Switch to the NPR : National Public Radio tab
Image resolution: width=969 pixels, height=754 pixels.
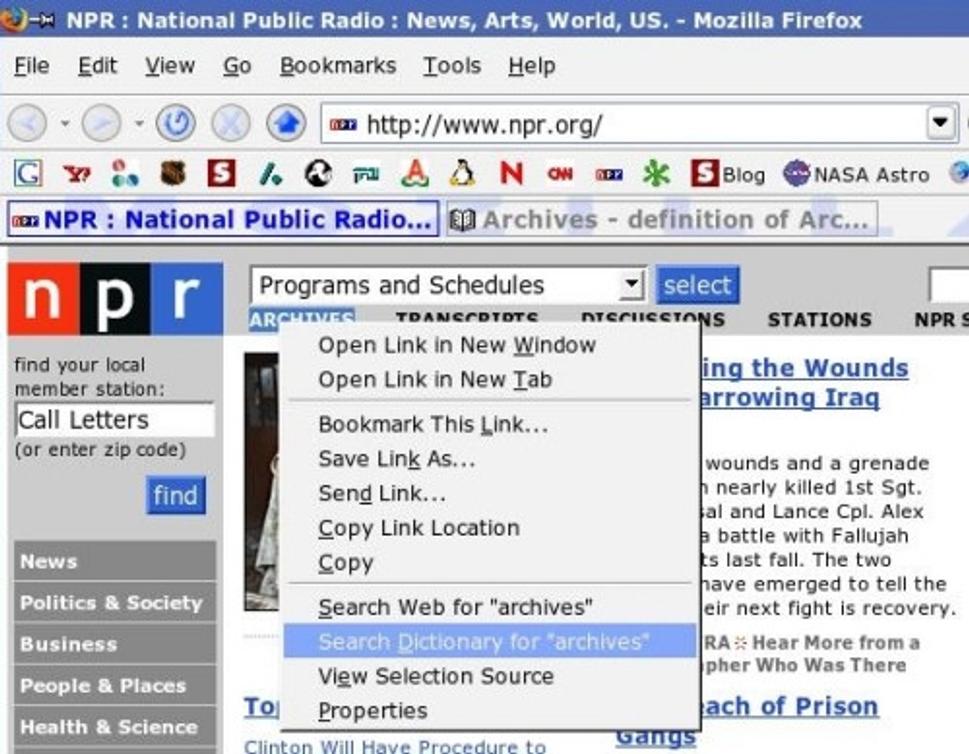coord(223,219)
